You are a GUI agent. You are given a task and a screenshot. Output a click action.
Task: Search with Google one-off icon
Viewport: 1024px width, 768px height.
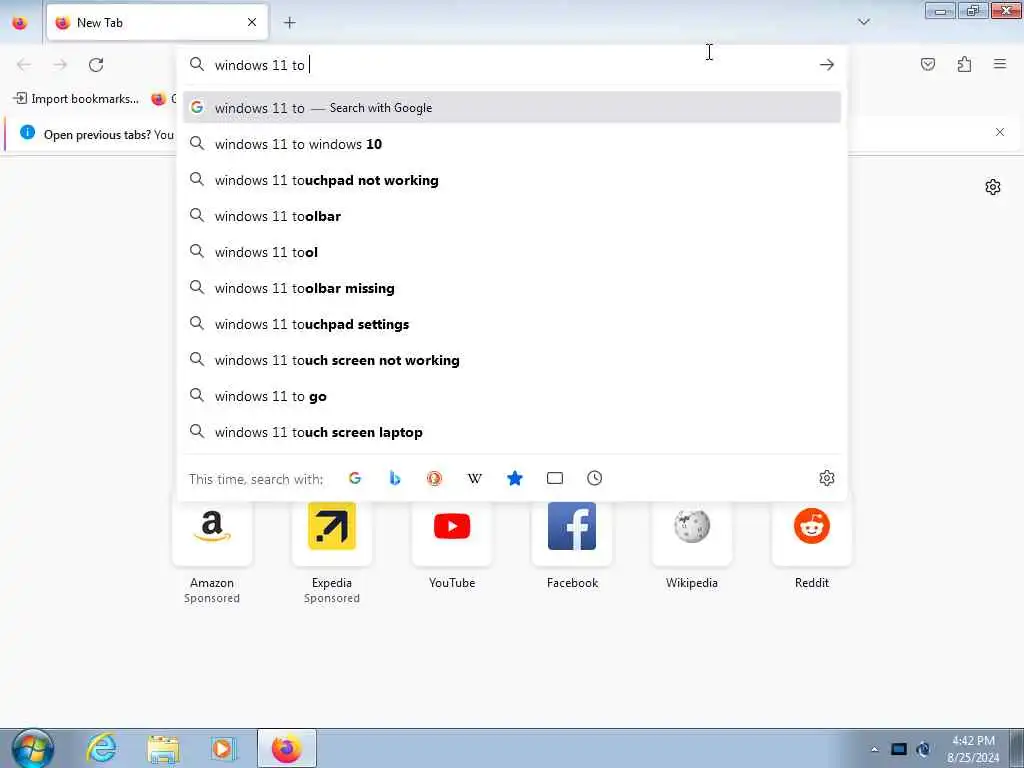point(355,478)
